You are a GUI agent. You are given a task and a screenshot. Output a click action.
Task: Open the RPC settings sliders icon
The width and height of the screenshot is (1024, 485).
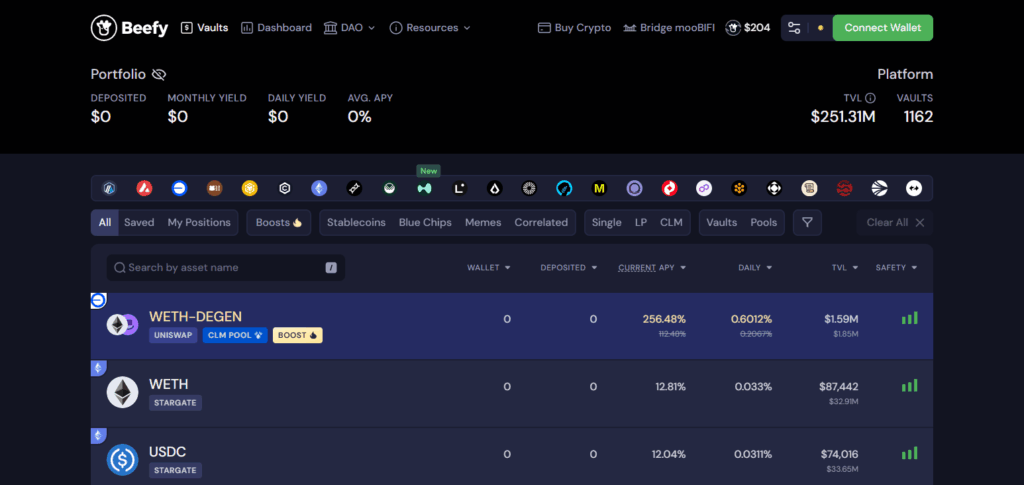point(794,28)
